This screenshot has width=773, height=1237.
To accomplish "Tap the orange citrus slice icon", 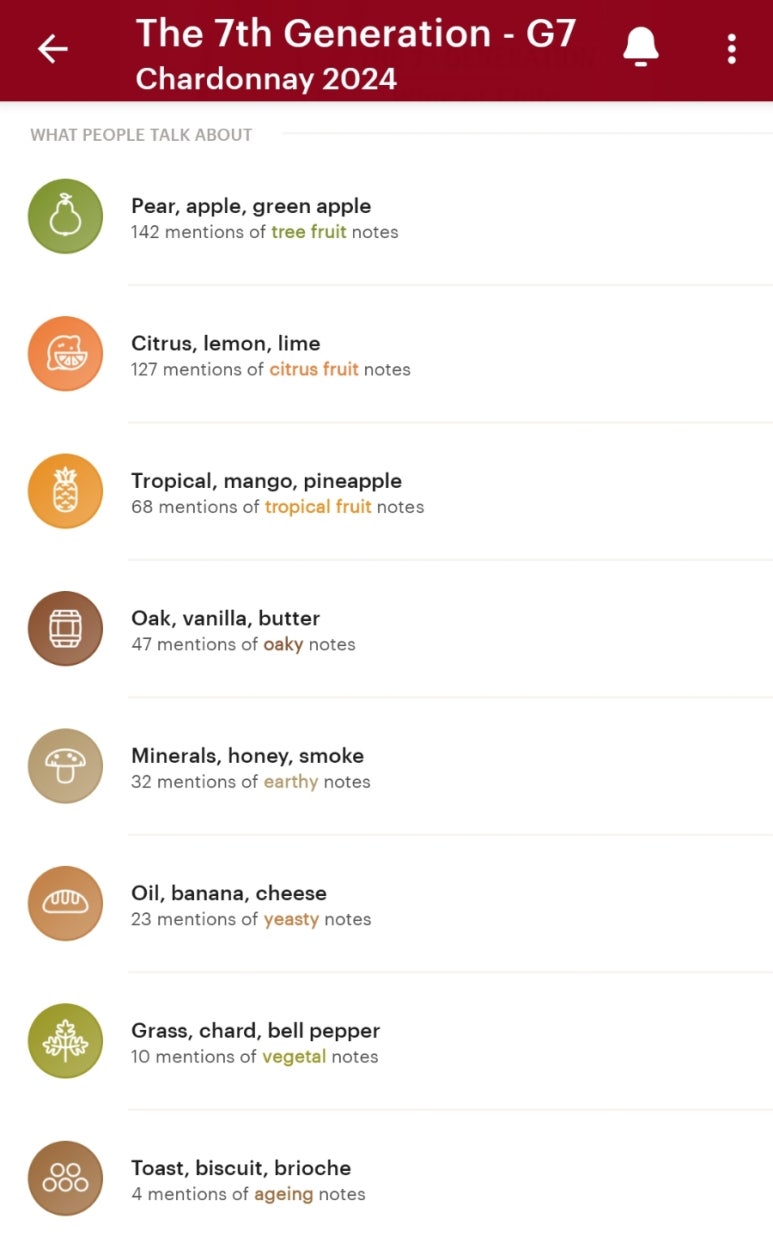I will [65, 353].
